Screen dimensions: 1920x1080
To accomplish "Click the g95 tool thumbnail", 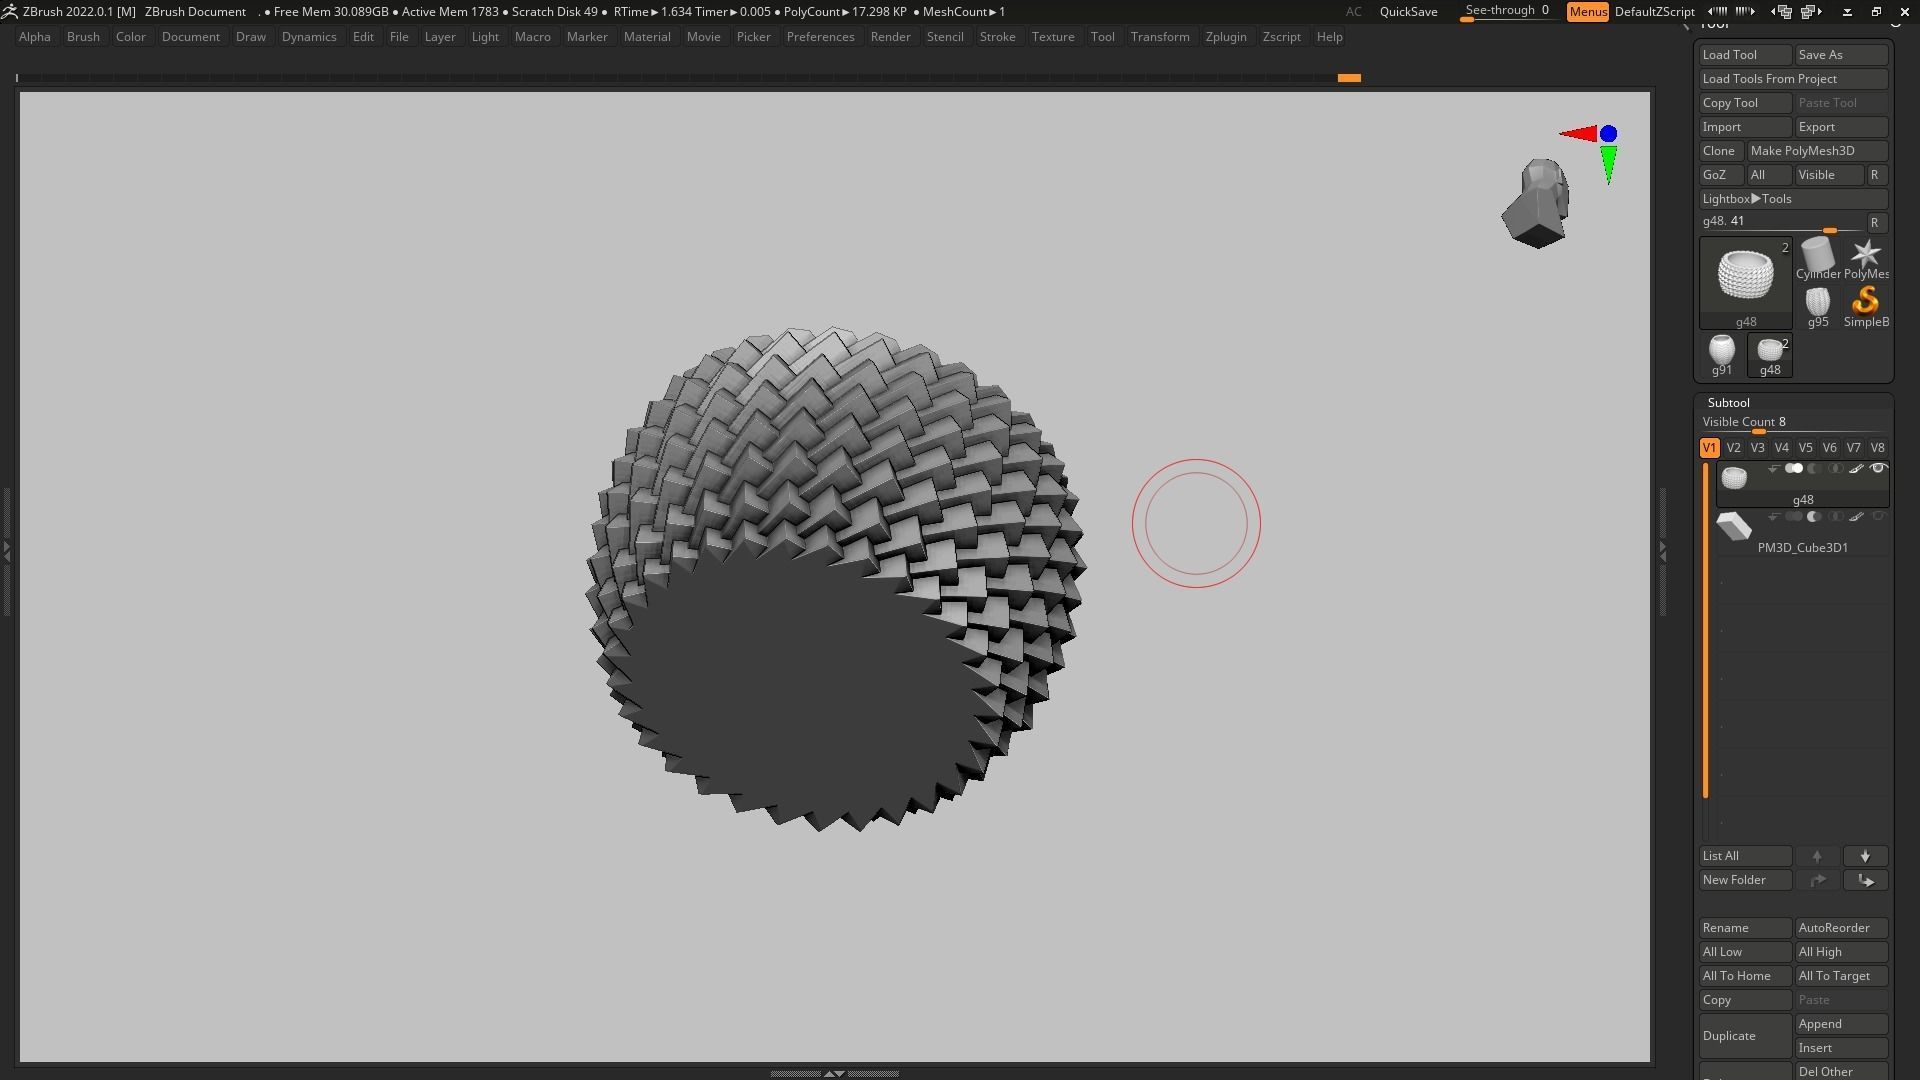I will (1817, 304).
